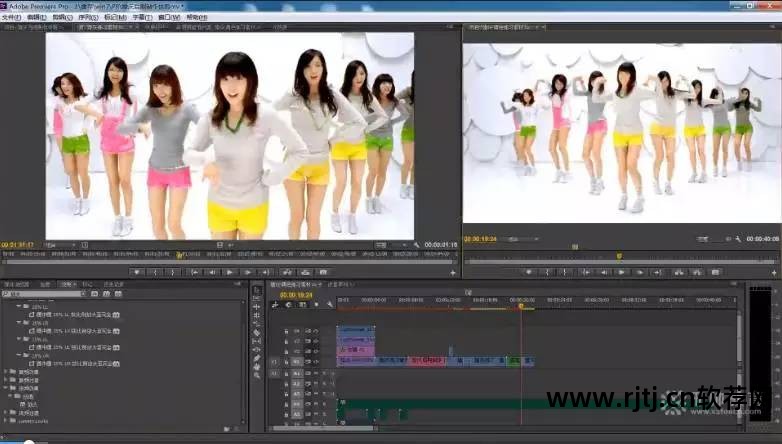
Task: Toggle Snap in the timeline header
Action: pyautogui.click(x=288, y=304)
